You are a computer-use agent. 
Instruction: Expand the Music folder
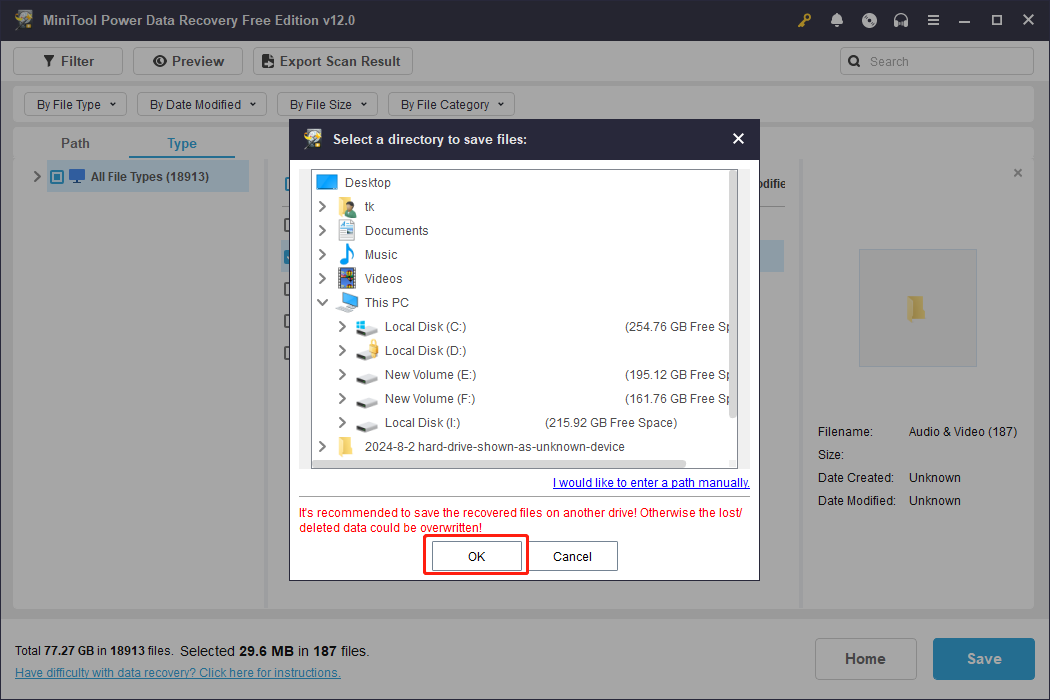[x=322, y=255]
